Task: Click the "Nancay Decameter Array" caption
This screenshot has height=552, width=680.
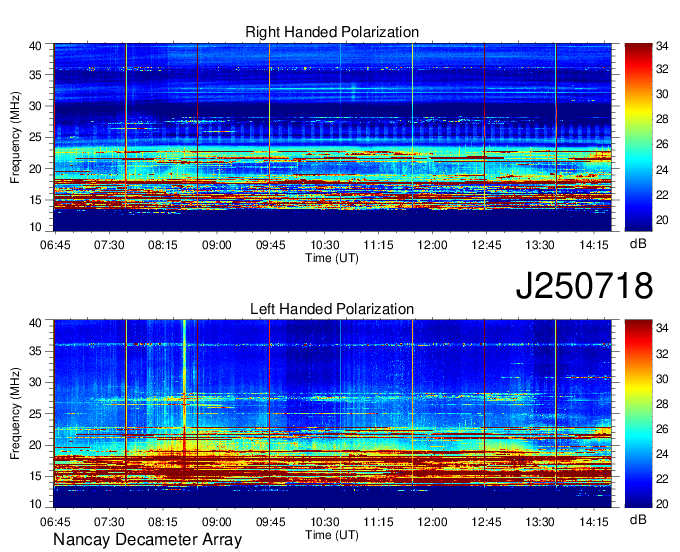Action: tap(147, 540)
